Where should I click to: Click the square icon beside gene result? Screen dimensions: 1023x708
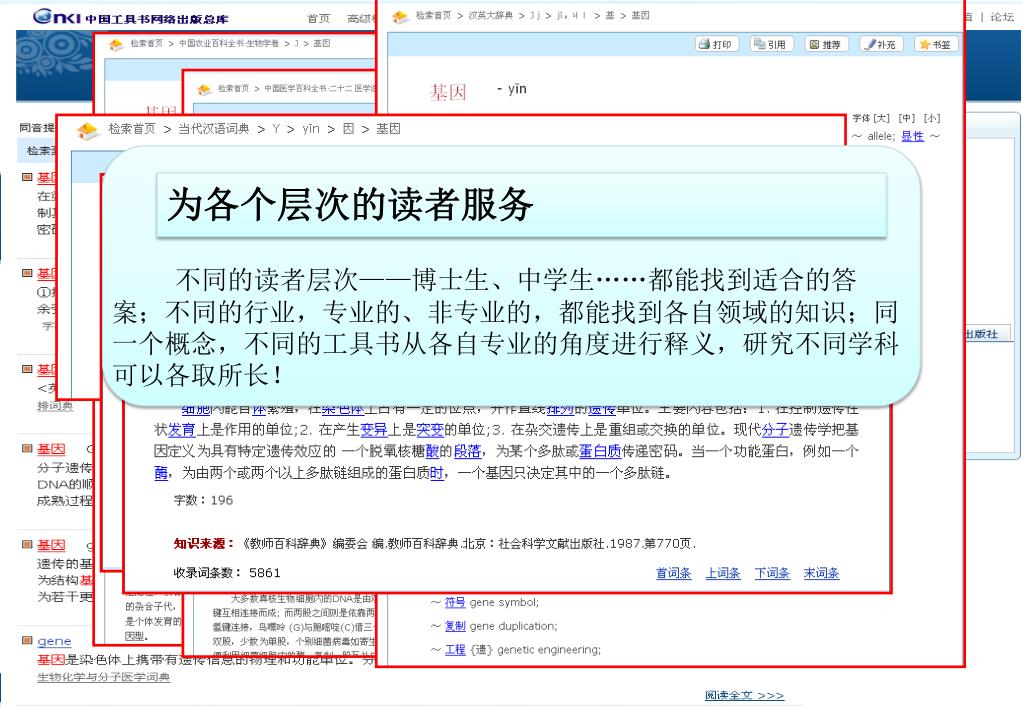tap(27, 641)
